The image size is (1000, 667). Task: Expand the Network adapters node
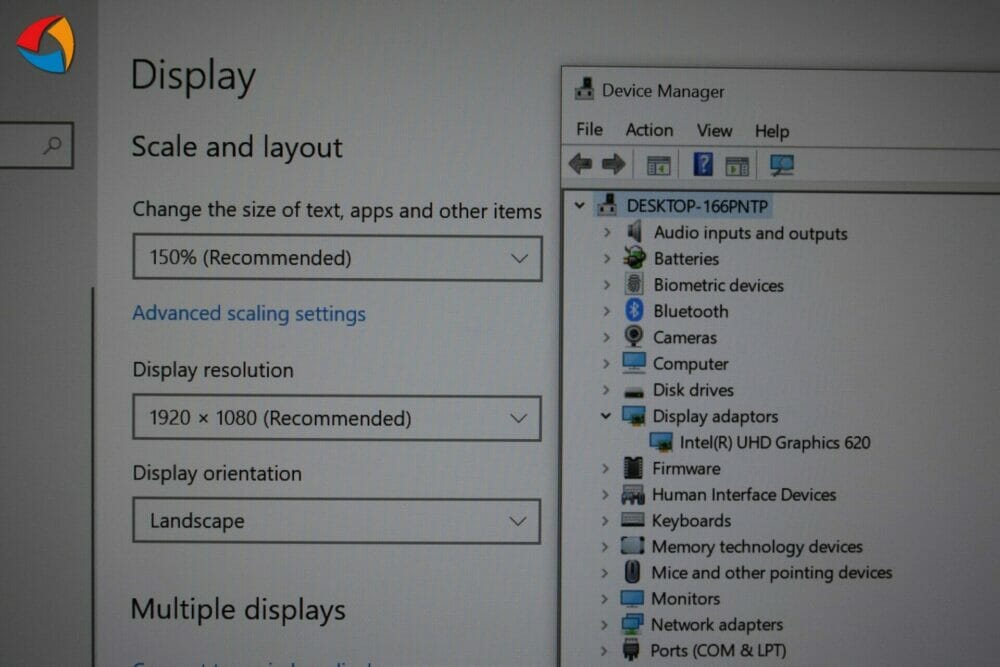tap(605, 624)
